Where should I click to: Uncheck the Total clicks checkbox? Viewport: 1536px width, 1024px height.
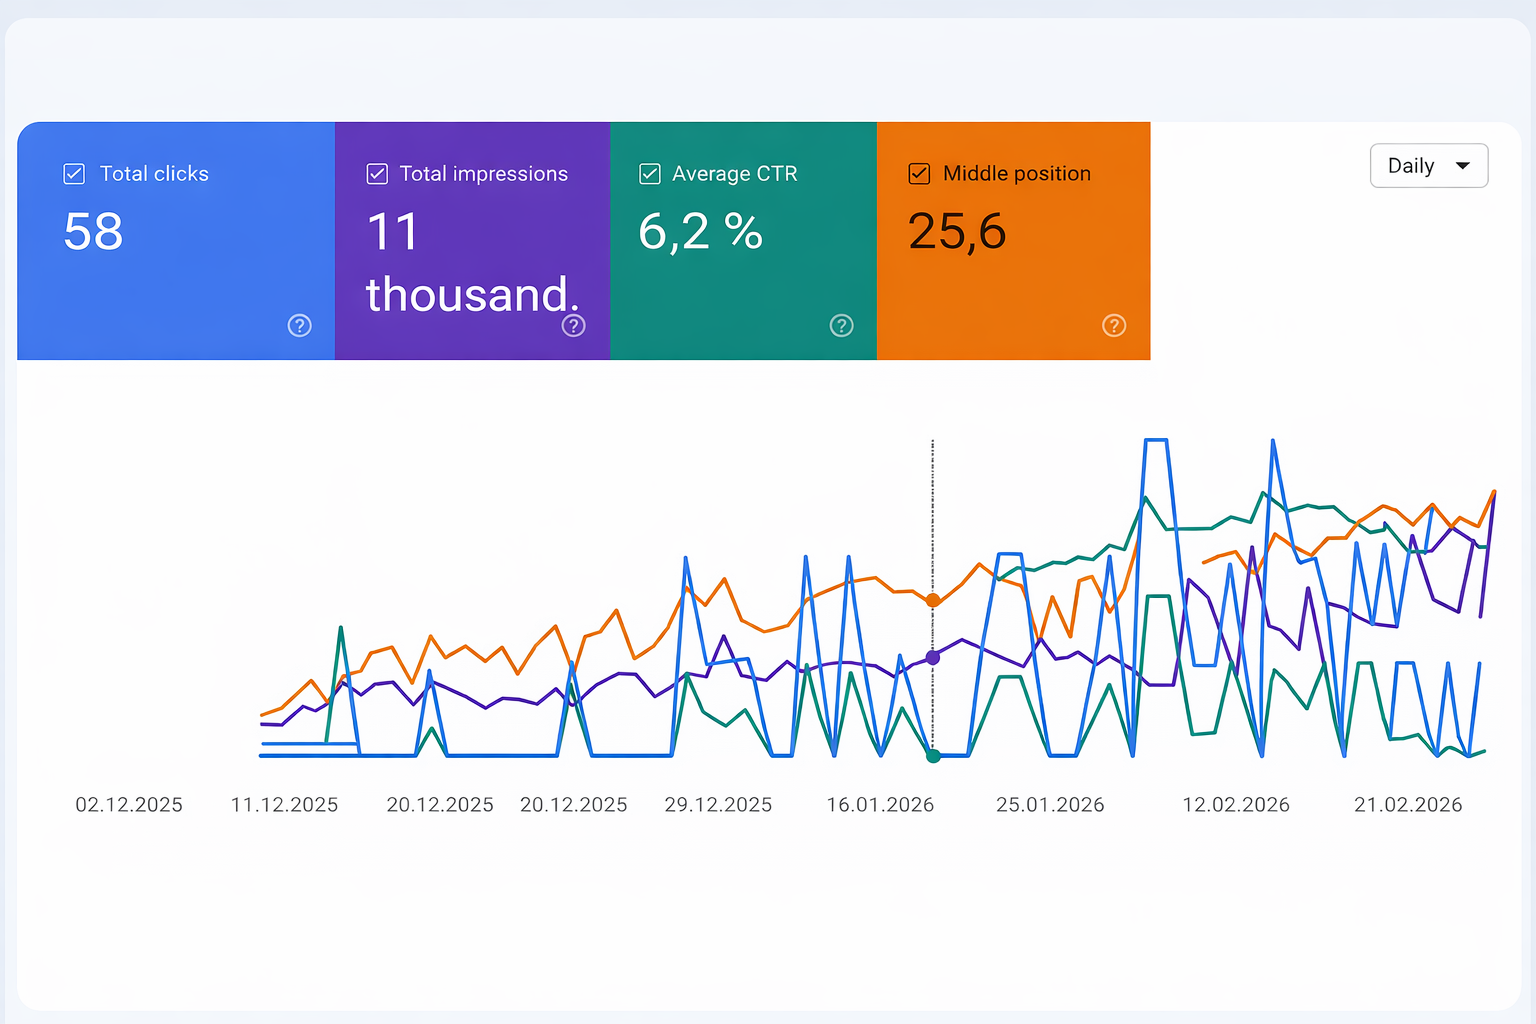pyautogui.click(x=74, y=173)
